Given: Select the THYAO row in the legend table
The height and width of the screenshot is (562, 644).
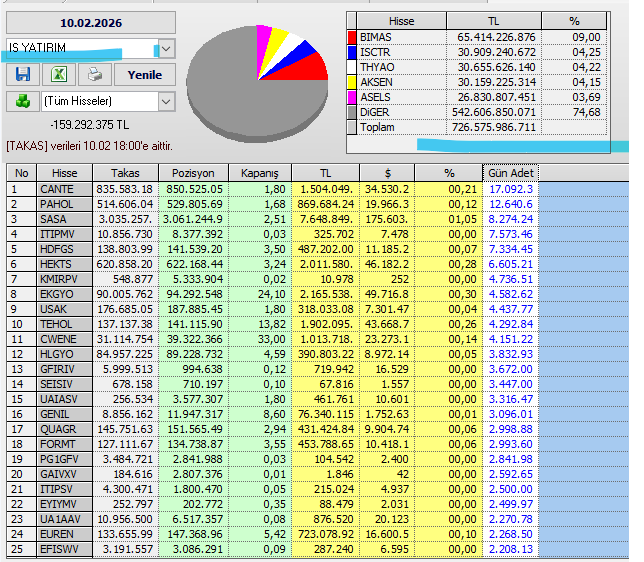Looking at the screenshot, I should tap(477, 67).
